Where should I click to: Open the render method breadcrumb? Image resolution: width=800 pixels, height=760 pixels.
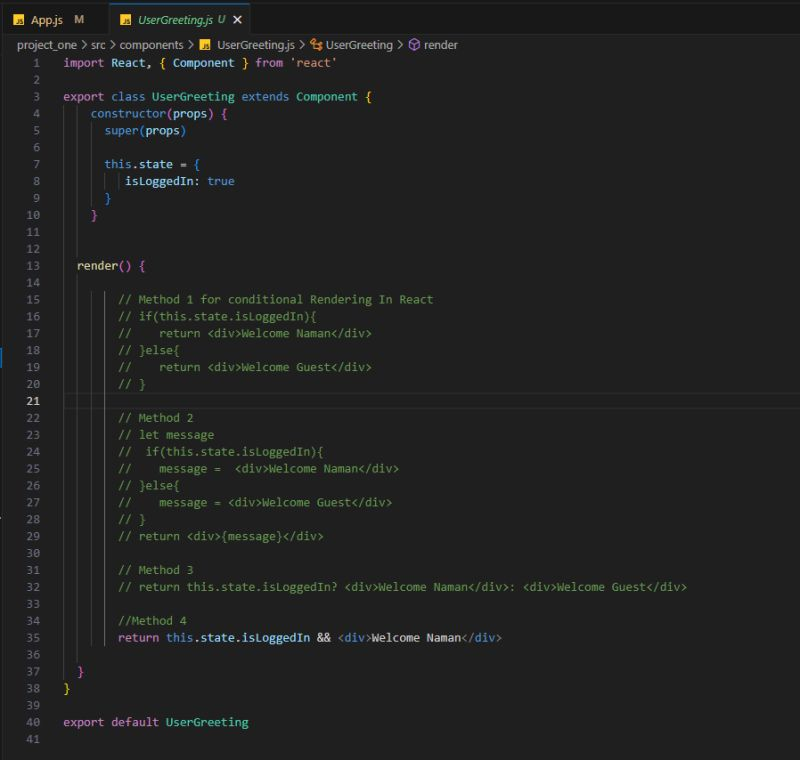pyautogui.click(x=441, y=45)
